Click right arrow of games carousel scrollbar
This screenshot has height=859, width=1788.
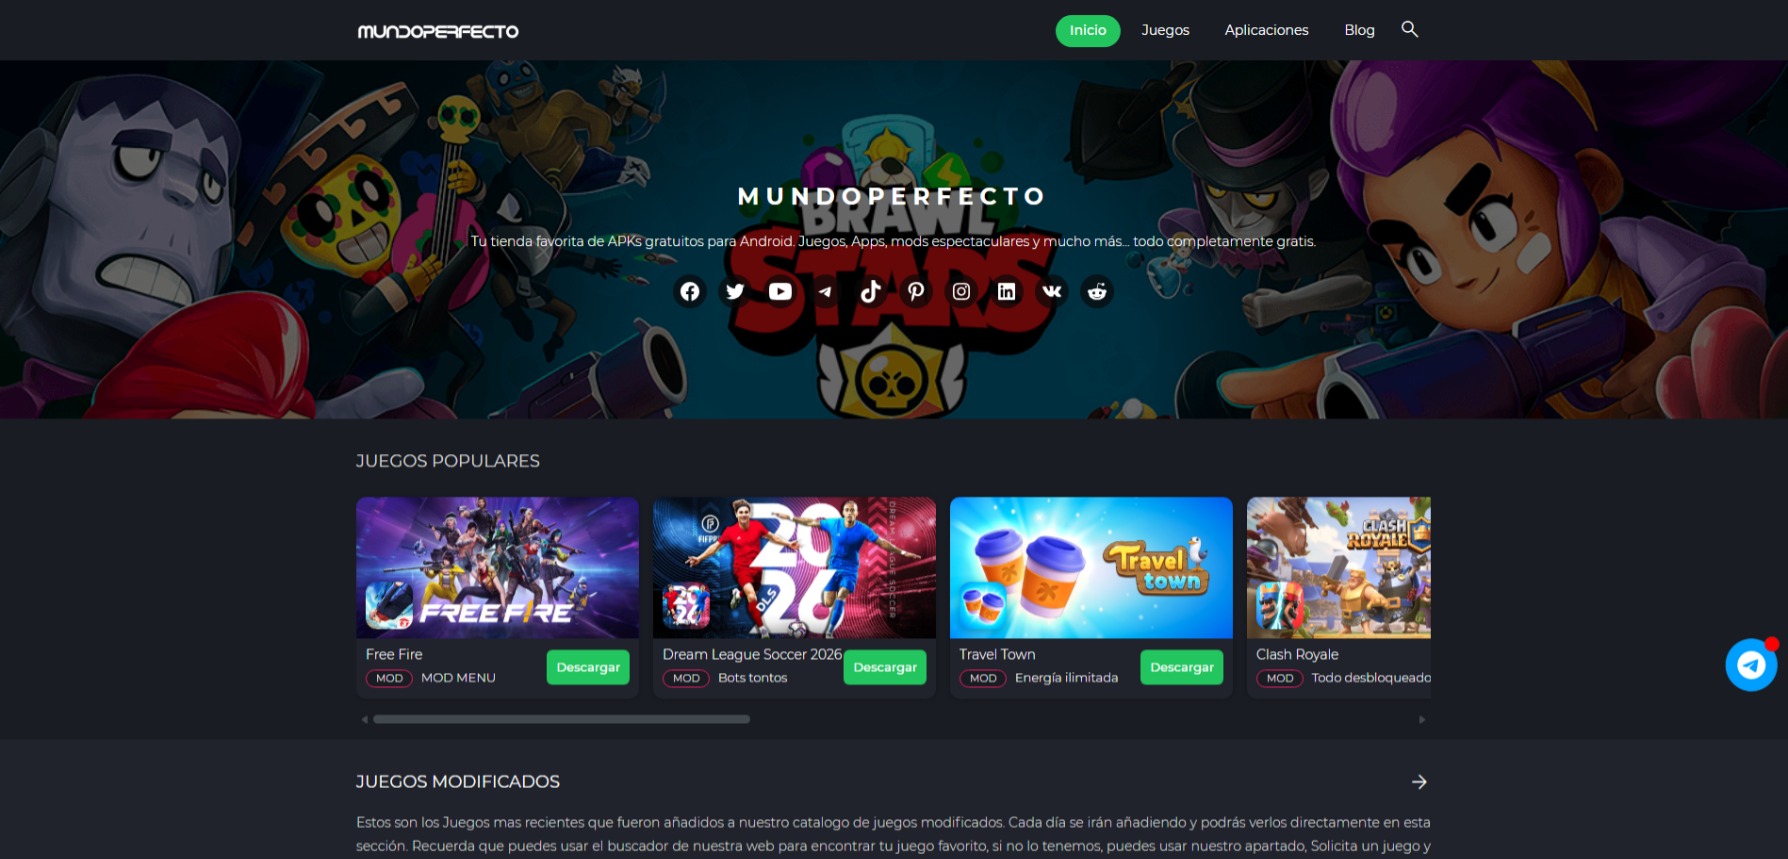click(x=1422, y=719)
